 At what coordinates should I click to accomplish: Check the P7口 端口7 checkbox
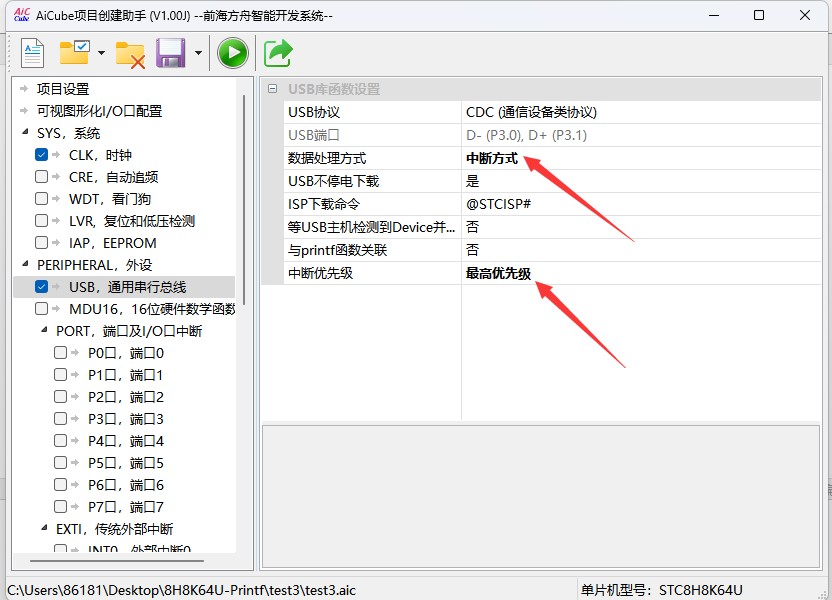[60, 507]
